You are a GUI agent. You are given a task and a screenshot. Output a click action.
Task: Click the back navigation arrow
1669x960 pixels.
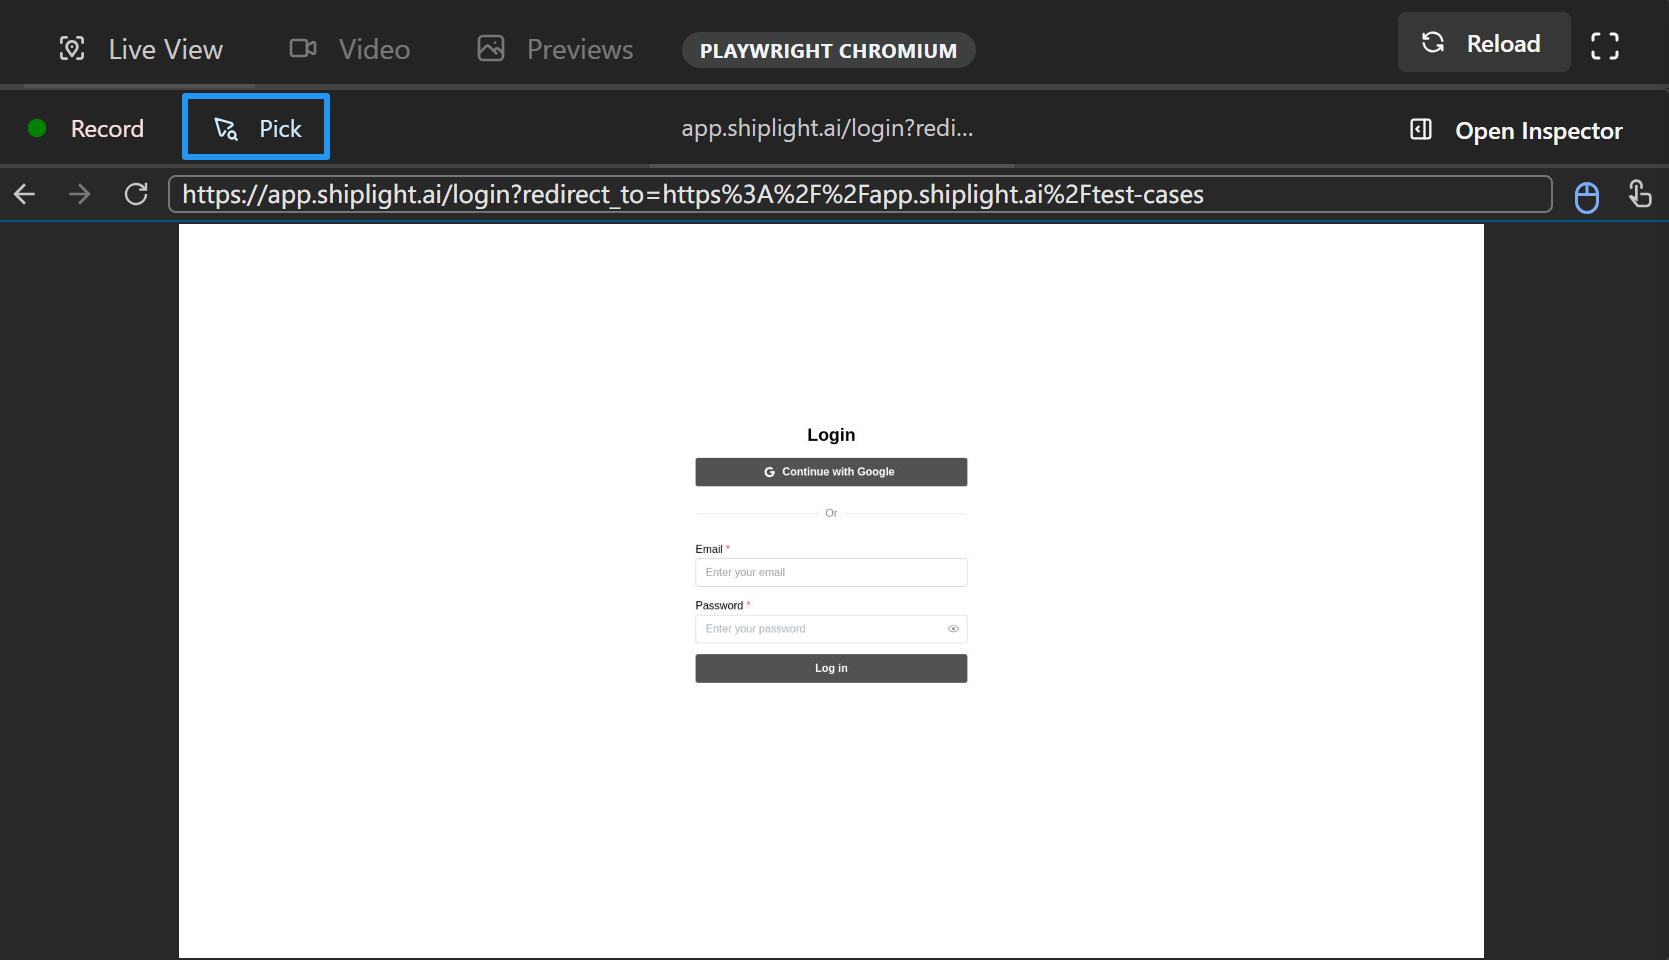click(x=24, y=193)
